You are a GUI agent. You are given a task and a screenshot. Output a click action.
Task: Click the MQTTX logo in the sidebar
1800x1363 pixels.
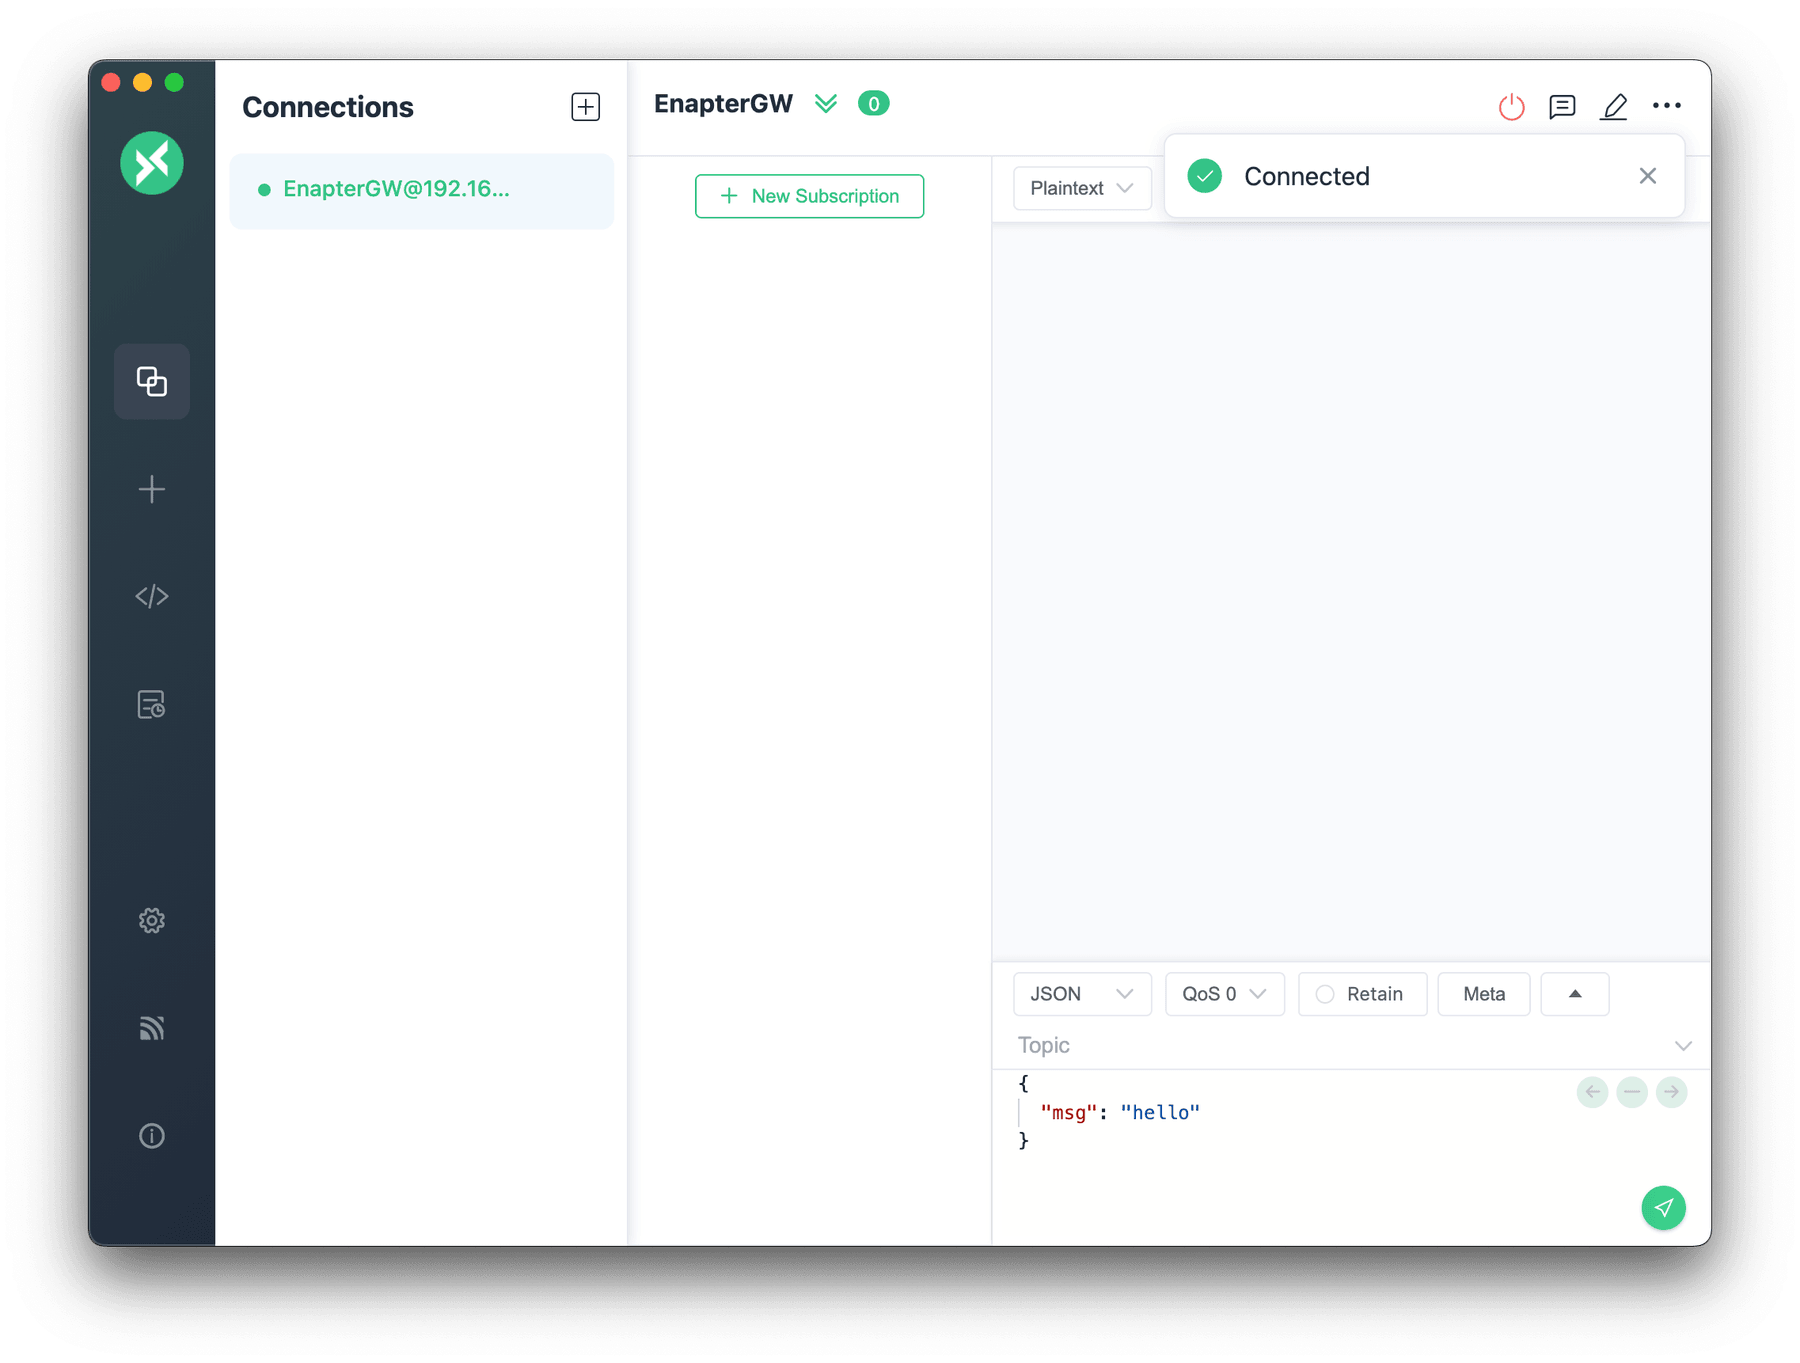coord(151,163)
